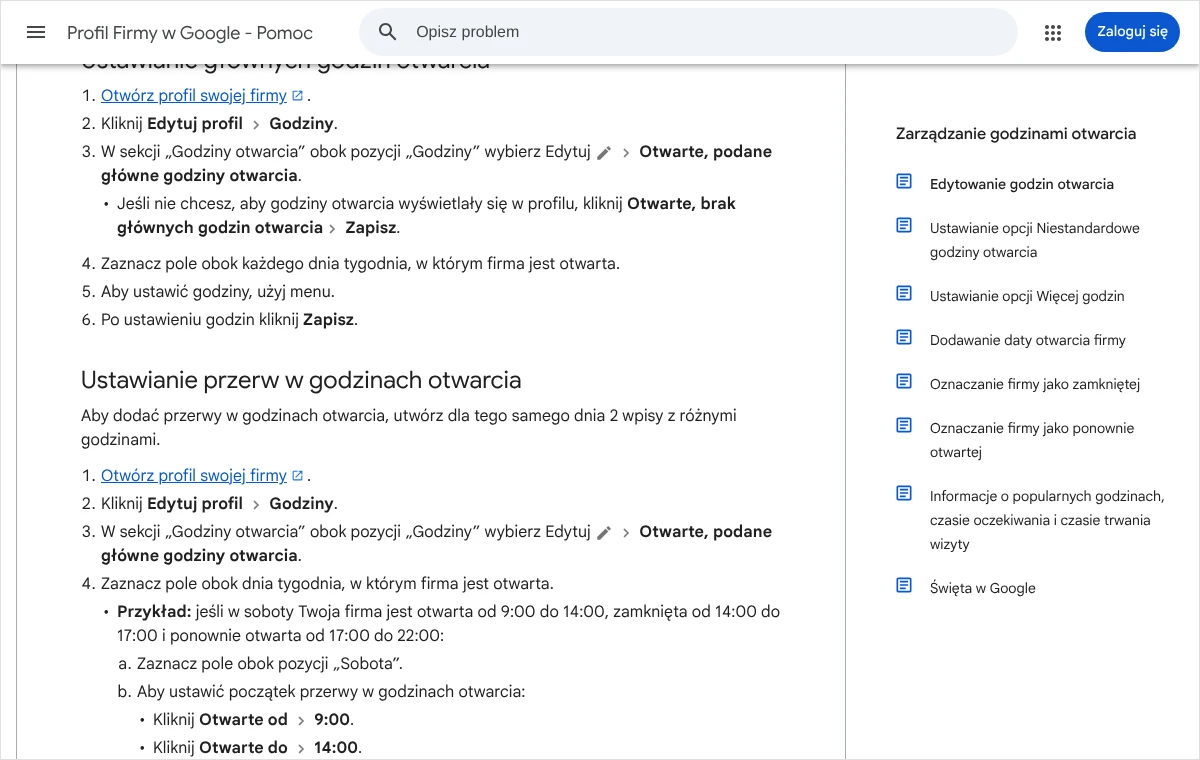
Task: Click document icon beside Więcej godzin
Action: 904,294
